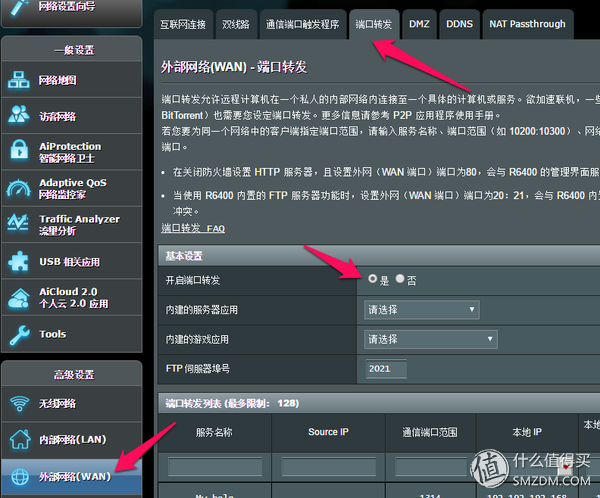Open AiProtection 智能网络卫士 menu item
The width and height of the screenshot is (600, 498).
click(x=72, y=152)
